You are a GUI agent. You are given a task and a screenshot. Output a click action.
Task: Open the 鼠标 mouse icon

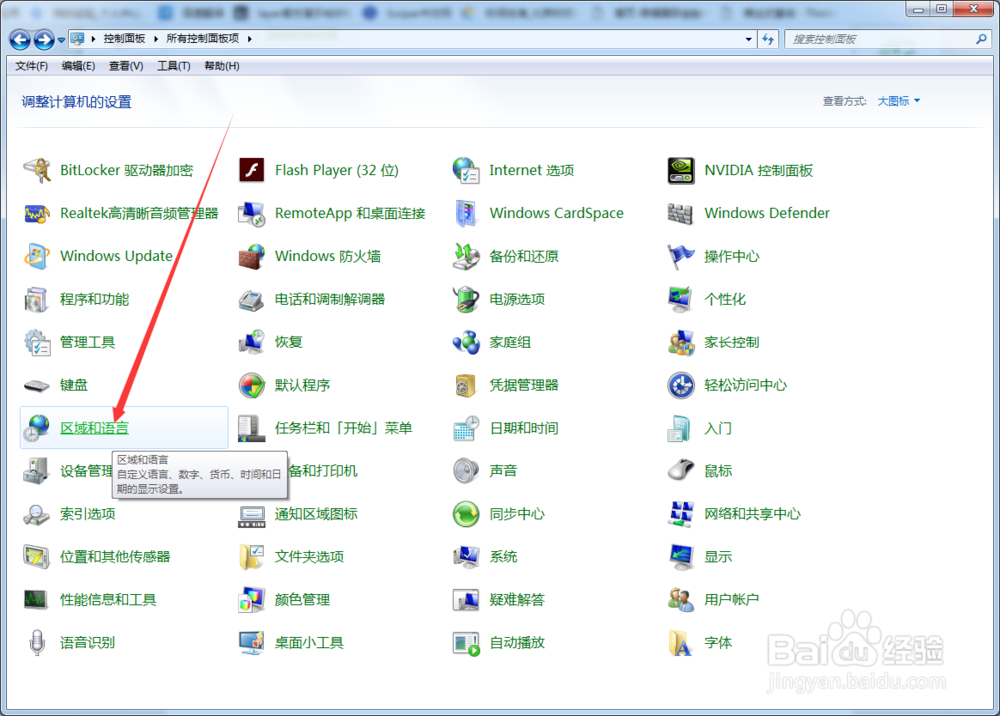tap(681, 471)
